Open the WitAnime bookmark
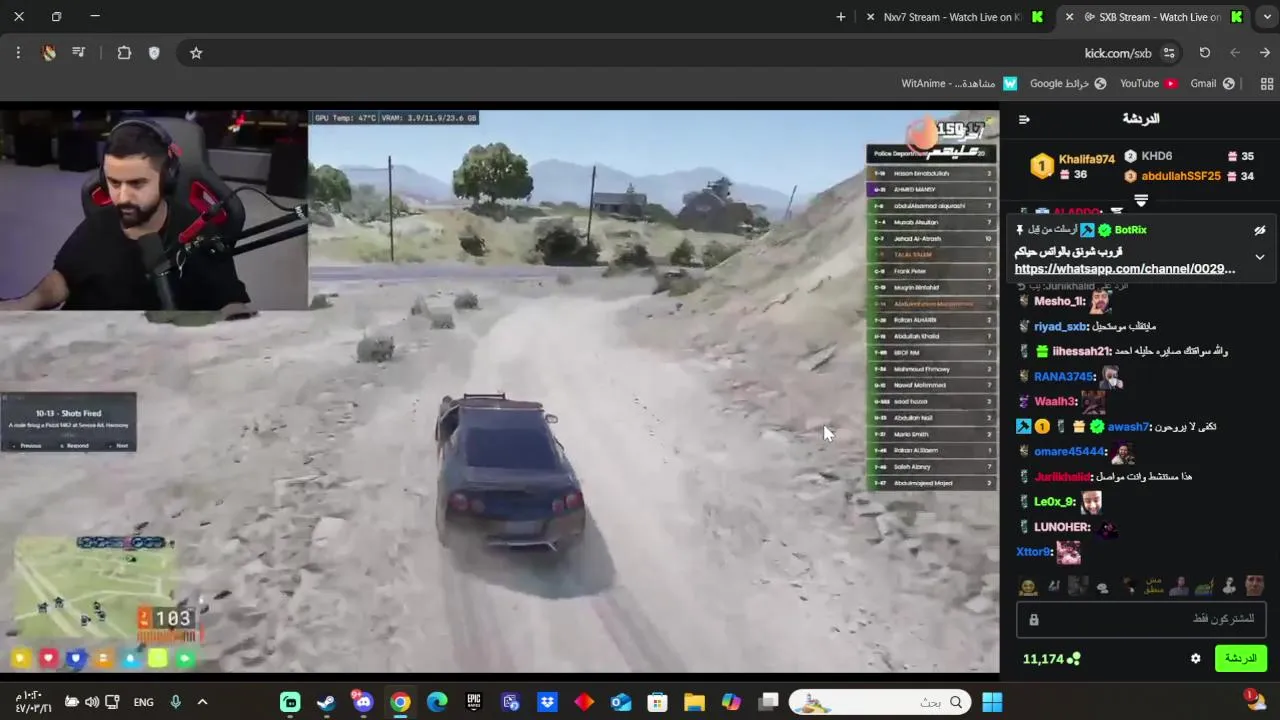Viewport: 1280px width, 720px height. (x=959, y=84)
